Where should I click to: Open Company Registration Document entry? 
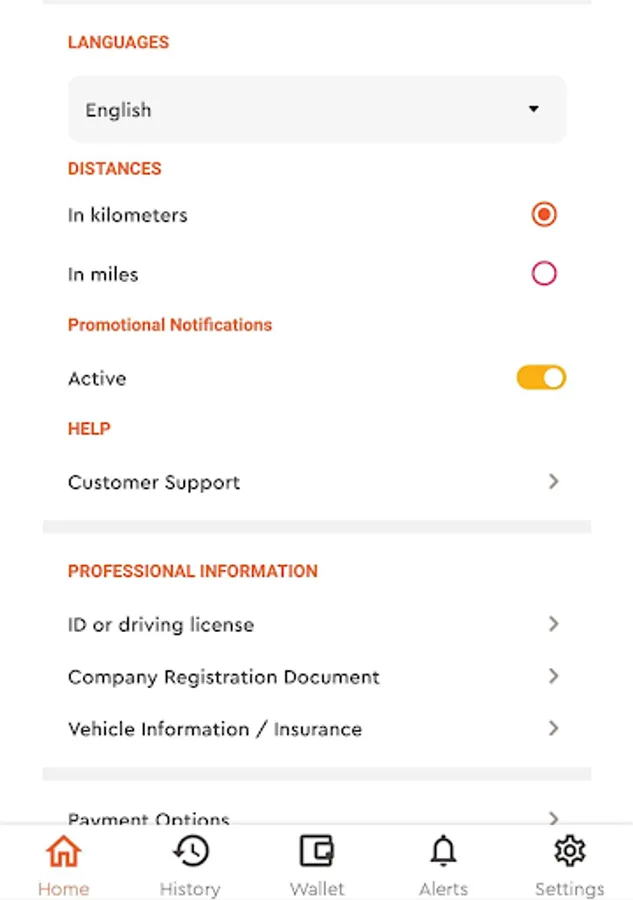click(x=224, y=677)
